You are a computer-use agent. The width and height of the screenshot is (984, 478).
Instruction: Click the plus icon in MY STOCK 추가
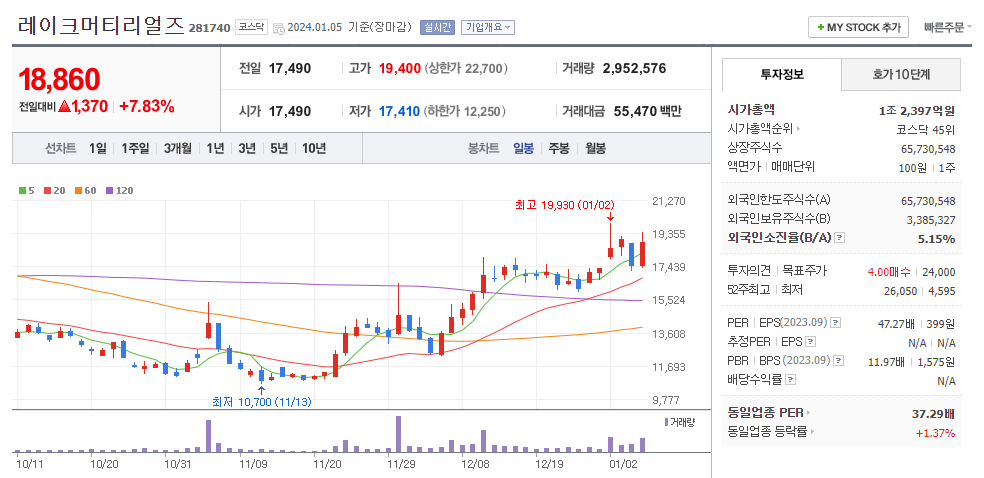click(x=820, y=28)
